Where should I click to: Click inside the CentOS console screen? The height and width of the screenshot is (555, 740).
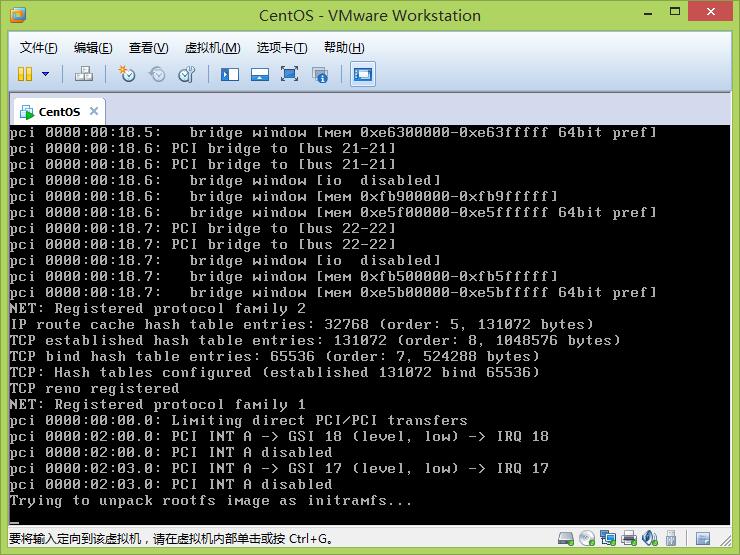[370, 320]
